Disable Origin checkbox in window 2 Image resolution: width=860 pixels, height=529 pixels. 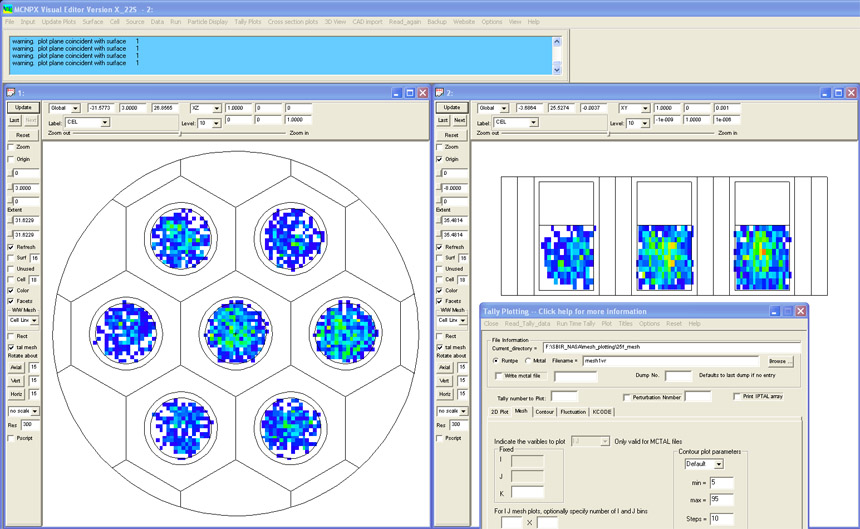pos(439,159)
